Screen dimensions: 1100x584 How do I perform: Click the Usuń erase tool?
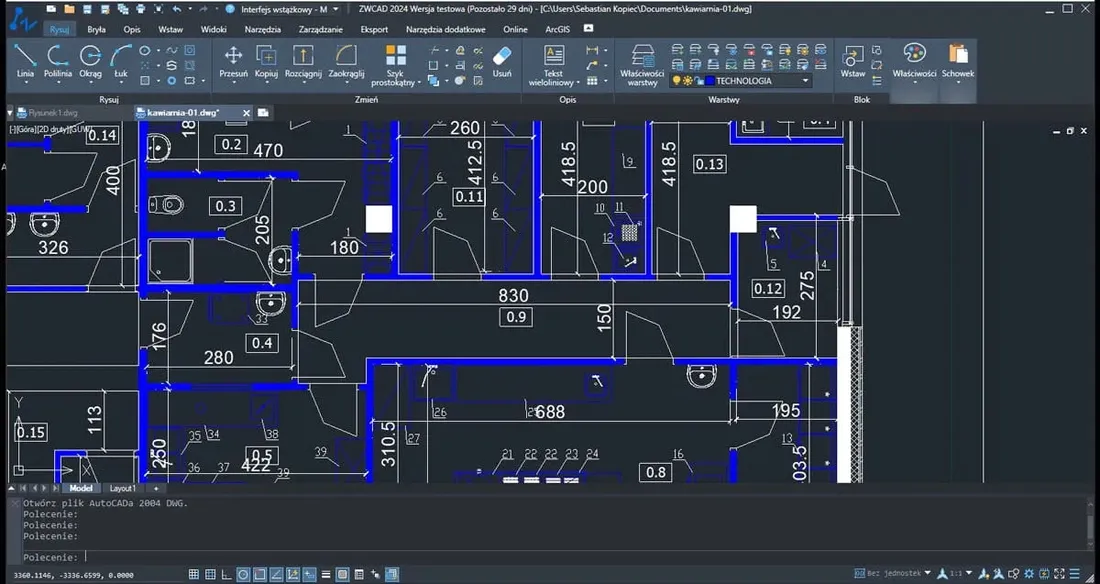pyautogui.click(x=502, y=62)
